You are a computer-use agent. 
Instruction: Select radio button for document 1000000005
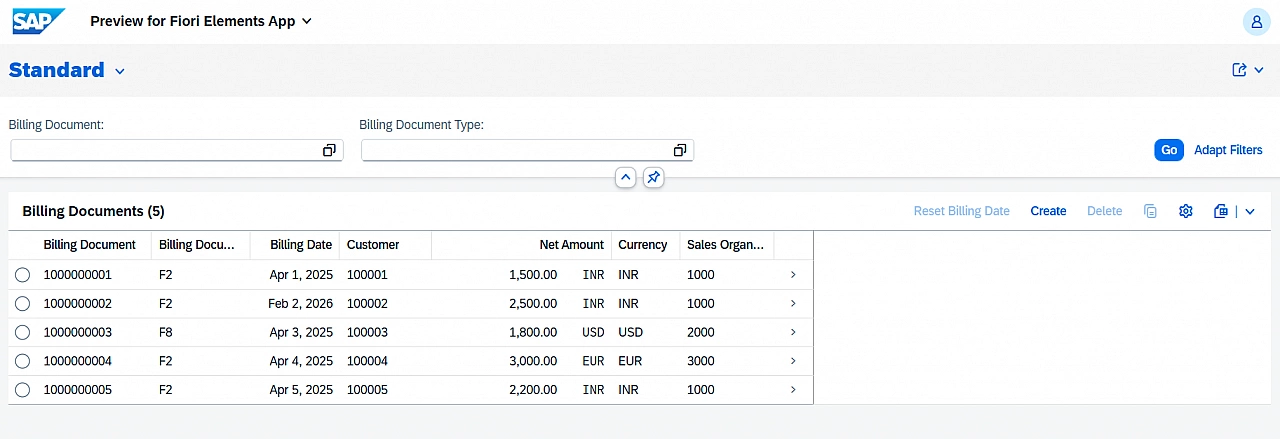click(23, 390)
